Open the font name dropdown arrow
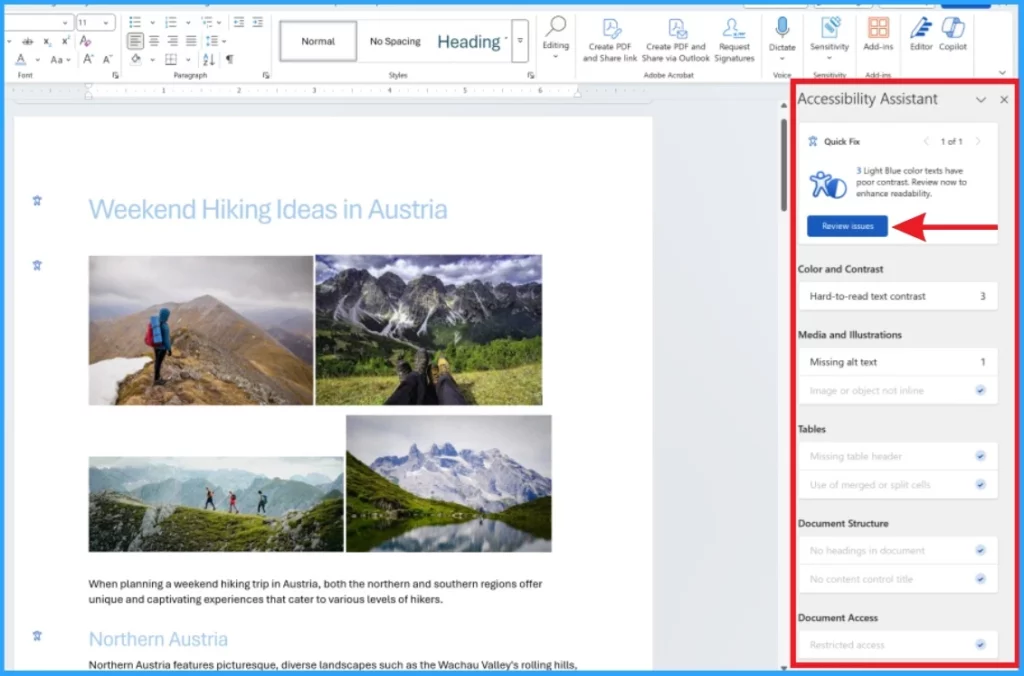This screenshot has height=676, width=1024. (x=65, y=23)
